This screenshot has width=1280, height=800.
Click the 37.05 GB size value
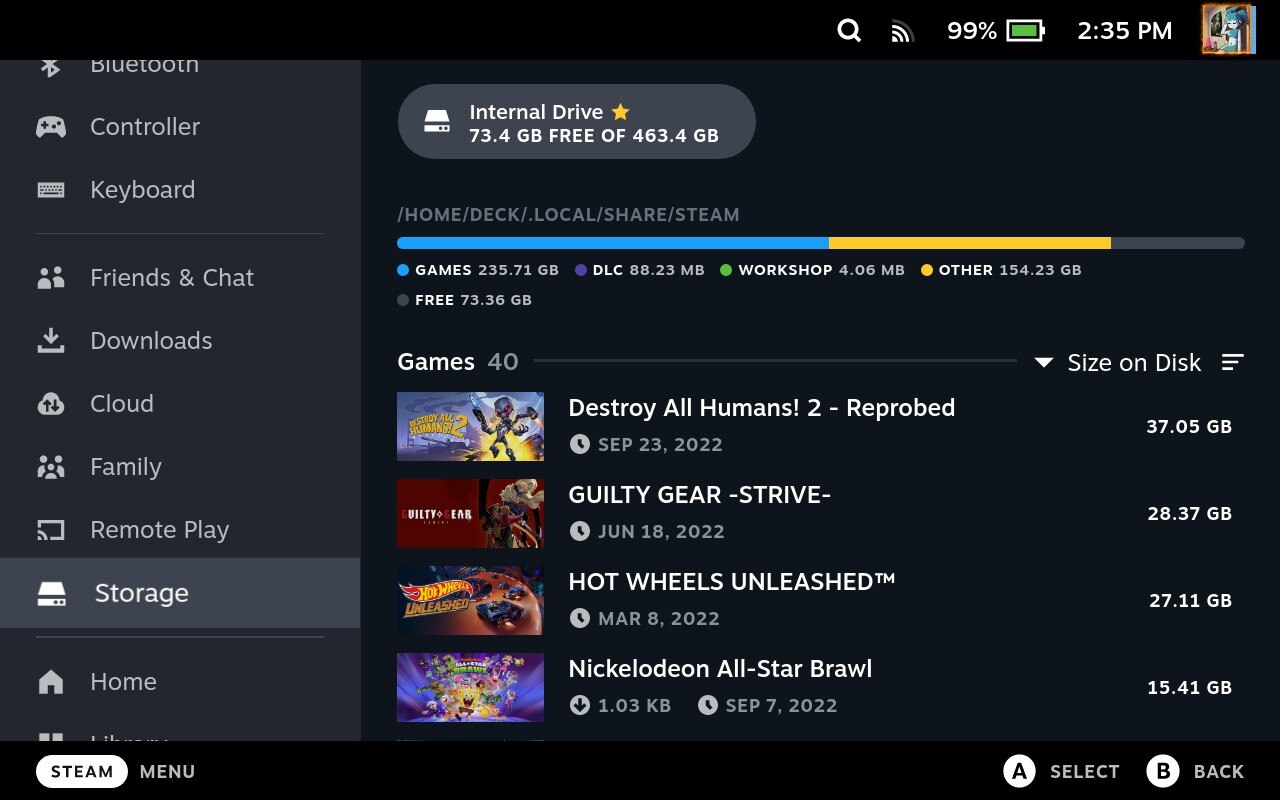point(1189,427)
